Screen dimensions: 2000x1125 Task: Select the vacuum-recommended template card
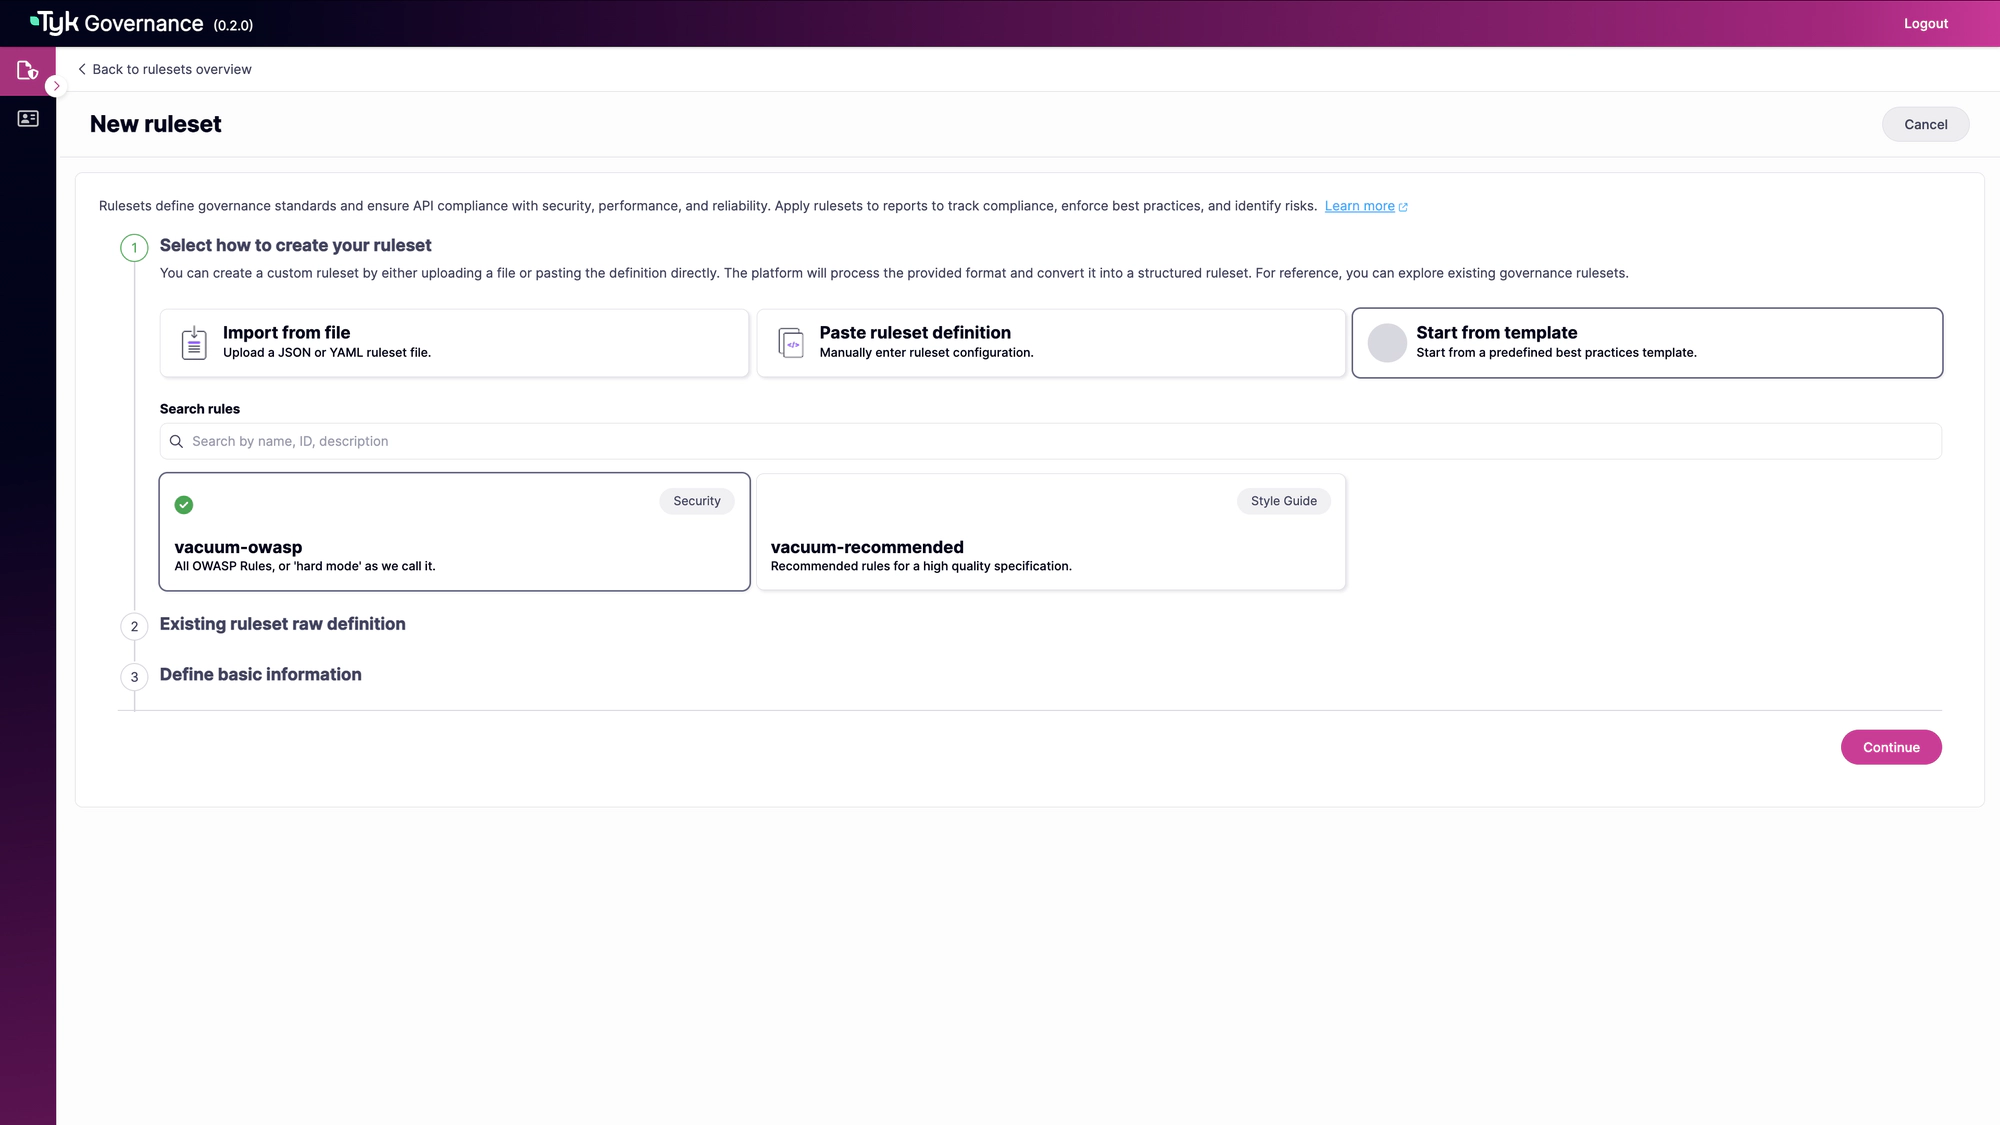(x=1050, y=532)
